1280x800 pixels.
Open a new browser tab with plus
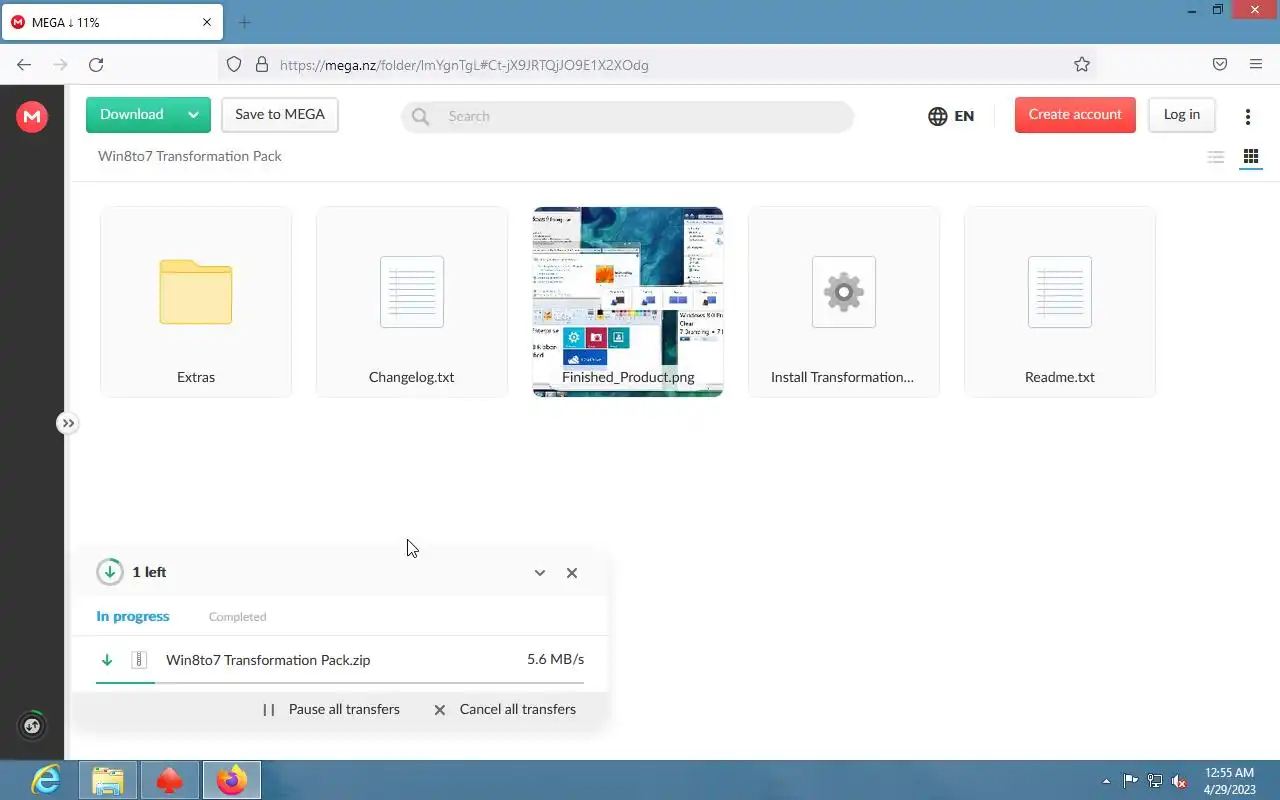click(245, 22)
